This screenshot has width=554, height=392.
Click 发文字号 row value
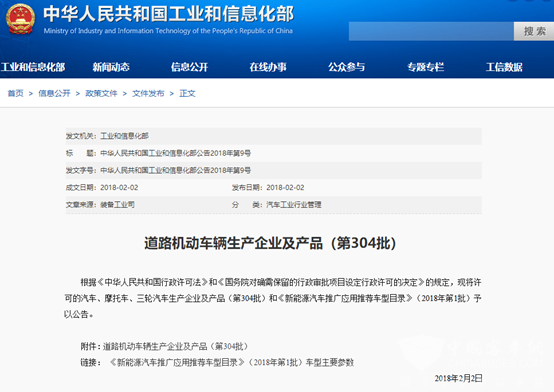pyautogui.click(x=176, y=170)
